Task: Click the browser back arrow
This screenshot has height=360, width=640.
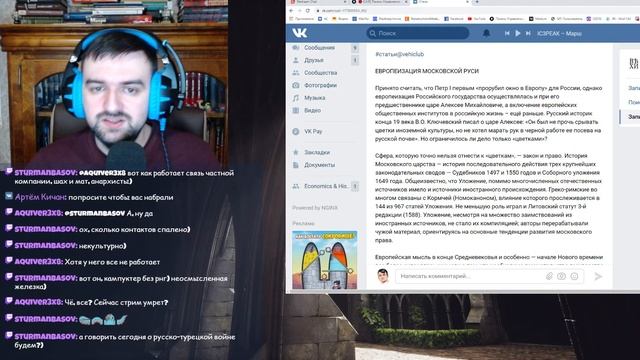Action: [x=291, y=11]
